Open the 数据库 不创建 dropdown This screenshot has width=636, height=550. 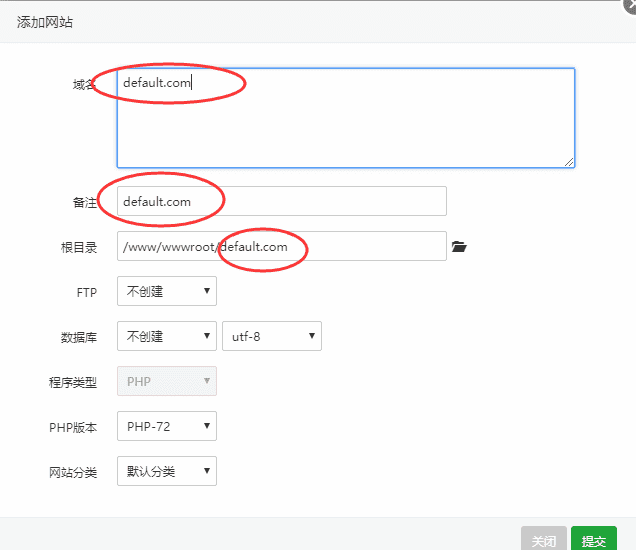[166, 336]
